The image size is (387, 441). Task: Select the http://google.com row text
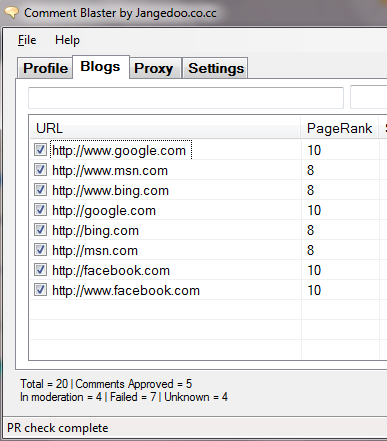[104, 211]
